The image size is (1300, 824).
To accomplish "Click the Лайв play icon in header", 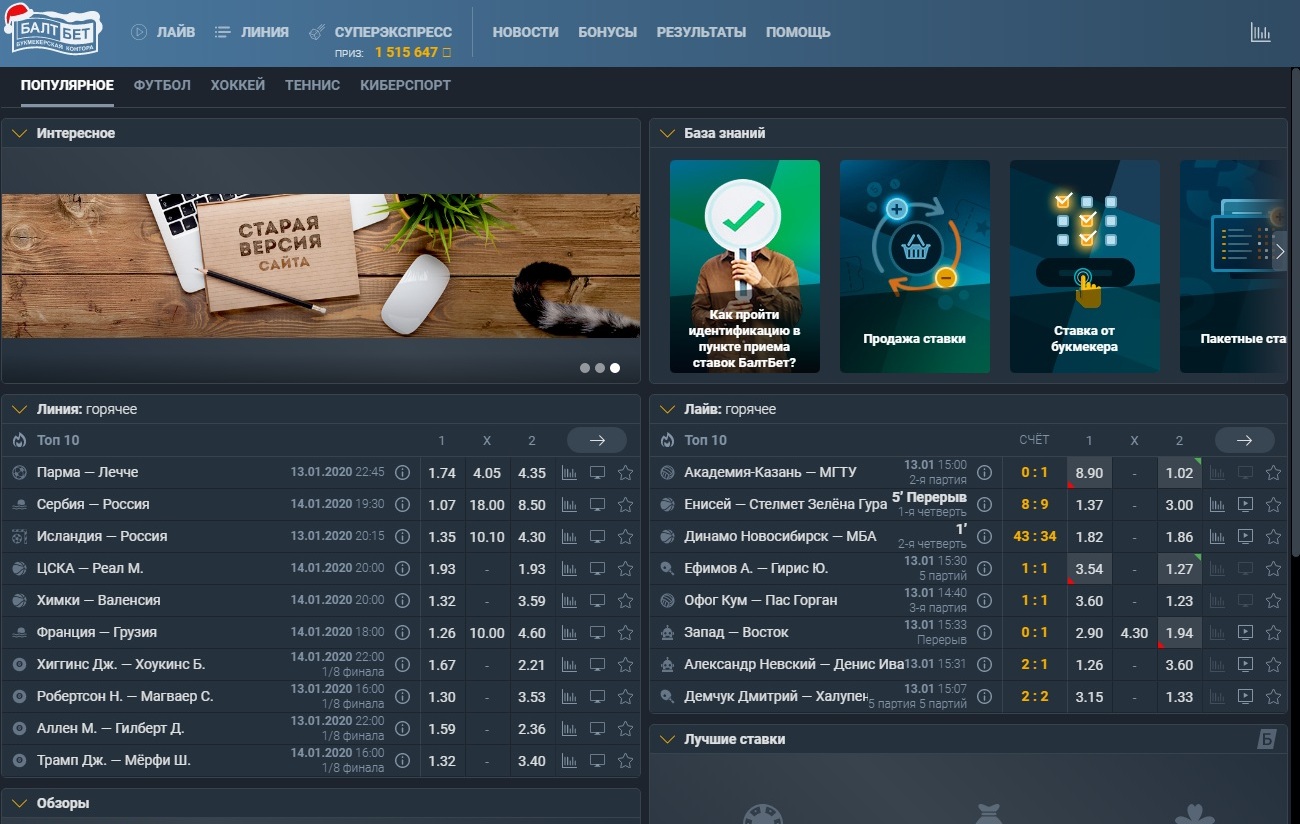I will coord(139,32).
